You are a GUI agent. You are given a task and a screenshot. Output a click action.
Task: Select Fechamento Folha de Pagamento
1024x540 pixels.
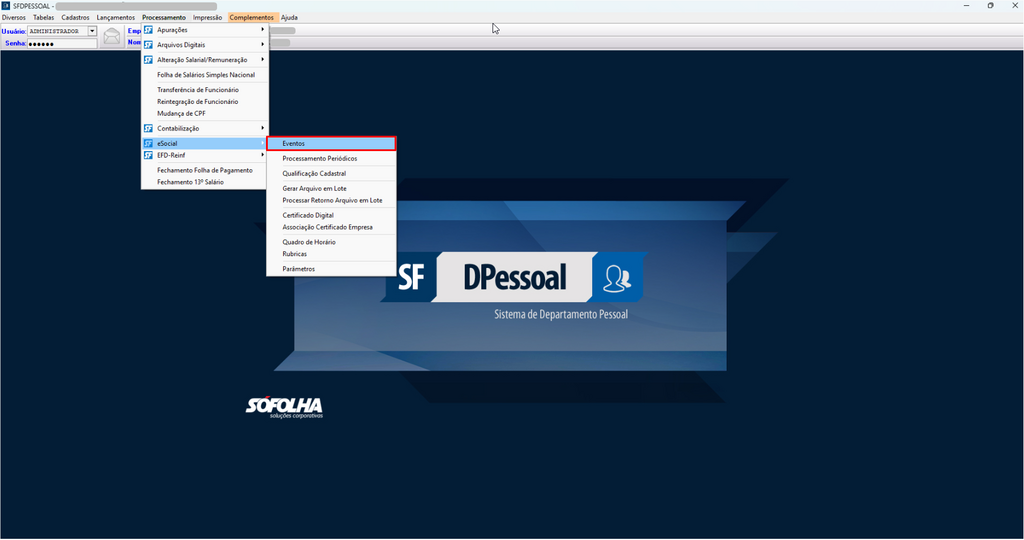click(x=205, y=170)
